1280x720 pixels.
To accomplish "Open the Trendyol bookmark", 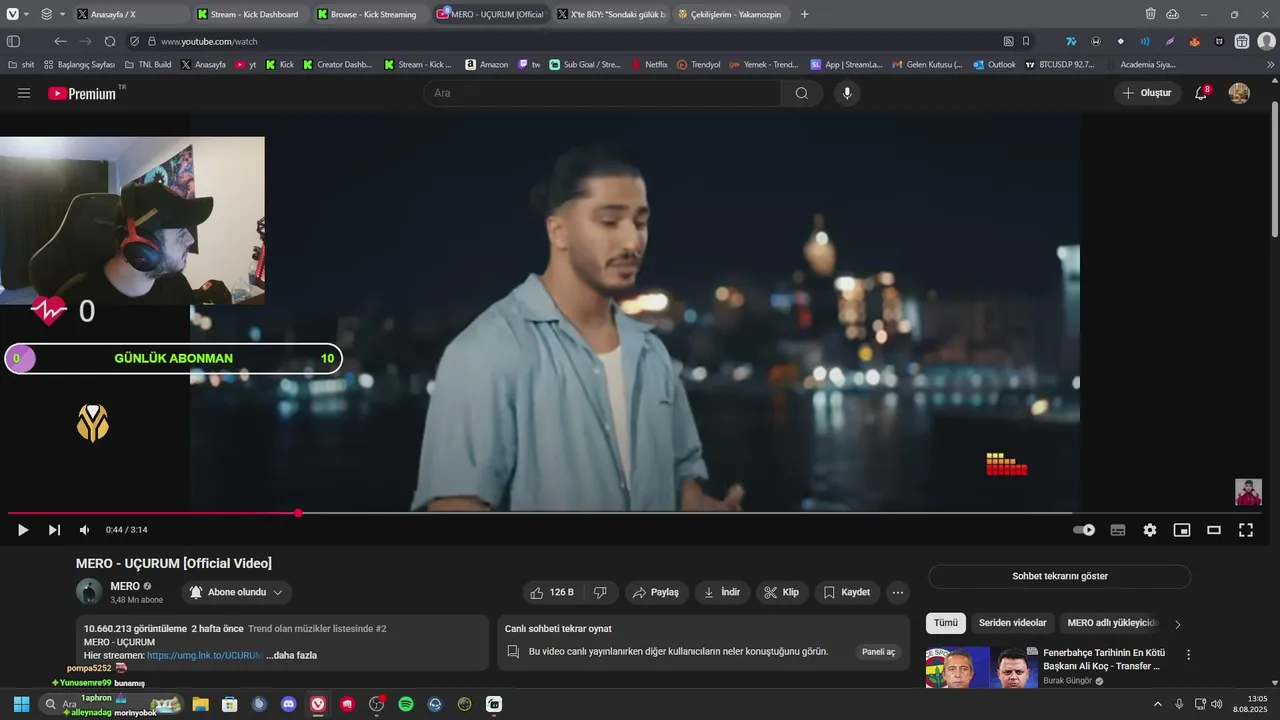I will coord(698,64).
